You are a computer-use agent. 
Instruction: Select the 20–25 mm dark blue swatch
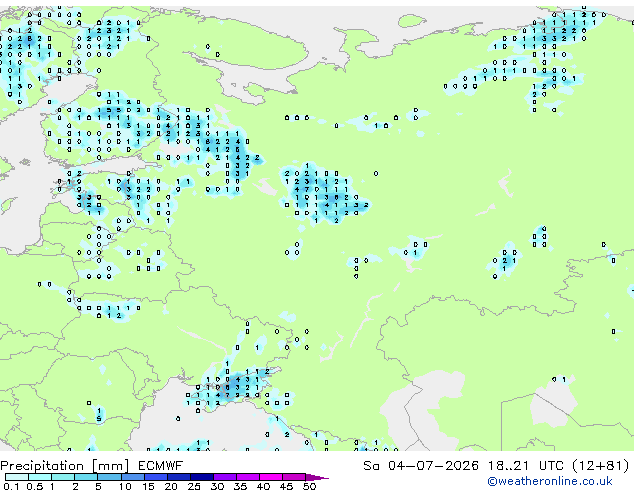tap(178, 477)
